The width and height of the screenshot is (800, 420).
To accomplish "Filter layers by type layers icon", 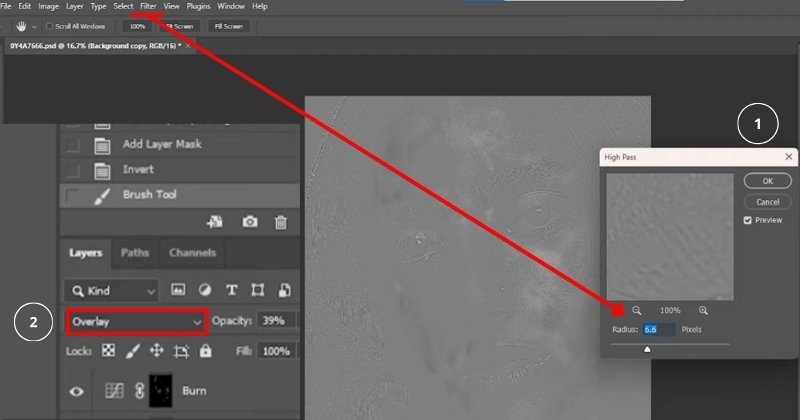I will pos(232,290).
